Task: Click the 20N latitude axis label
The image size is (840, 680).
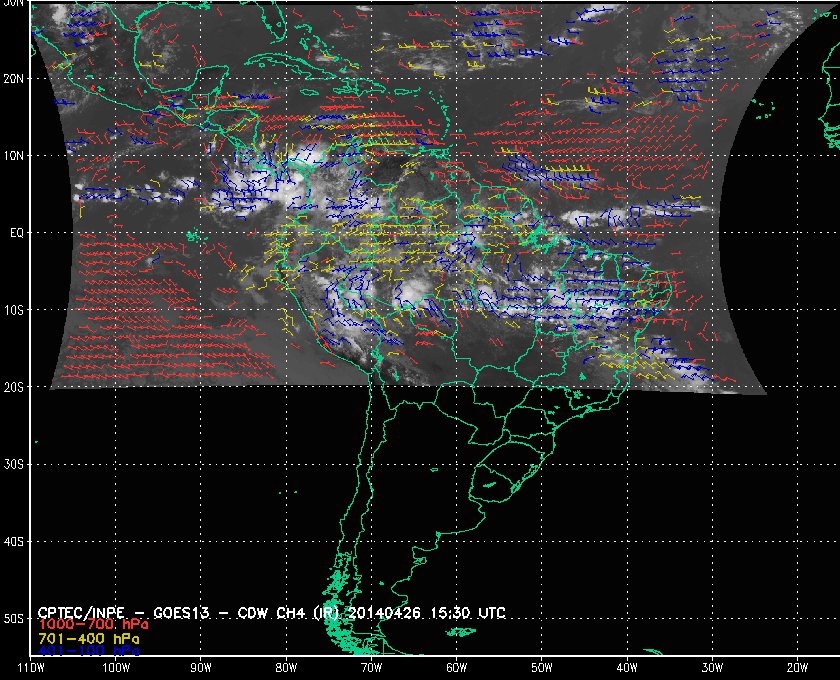Action: coord(13,78)
